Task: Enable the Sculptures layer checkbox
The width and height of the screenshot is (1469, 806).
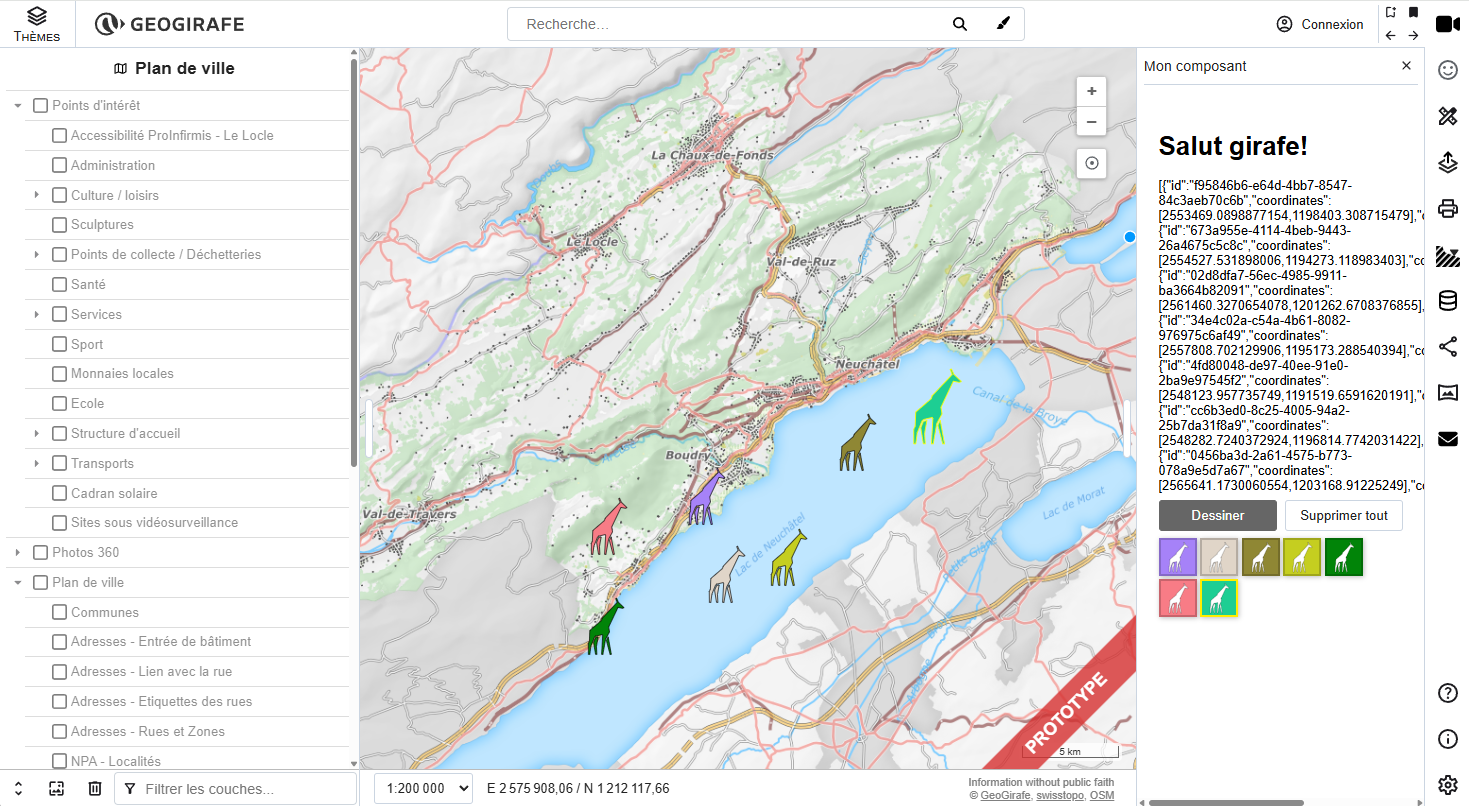Action: tap(60, 225)
